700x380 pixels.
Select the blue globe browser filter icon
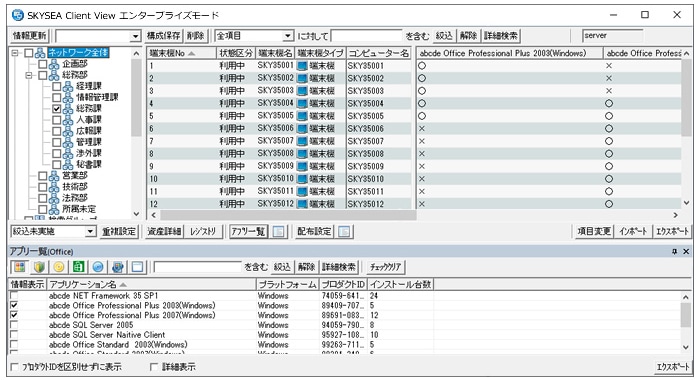coord(98,267)
